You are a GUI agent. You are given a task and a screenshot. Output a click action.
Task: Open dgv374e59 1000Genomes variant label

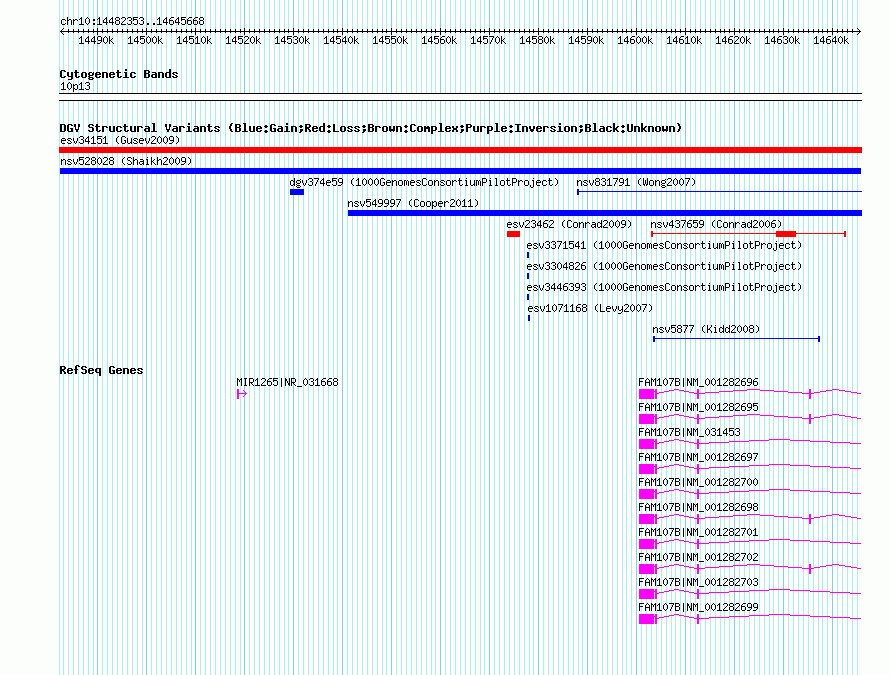coord(424,182)
